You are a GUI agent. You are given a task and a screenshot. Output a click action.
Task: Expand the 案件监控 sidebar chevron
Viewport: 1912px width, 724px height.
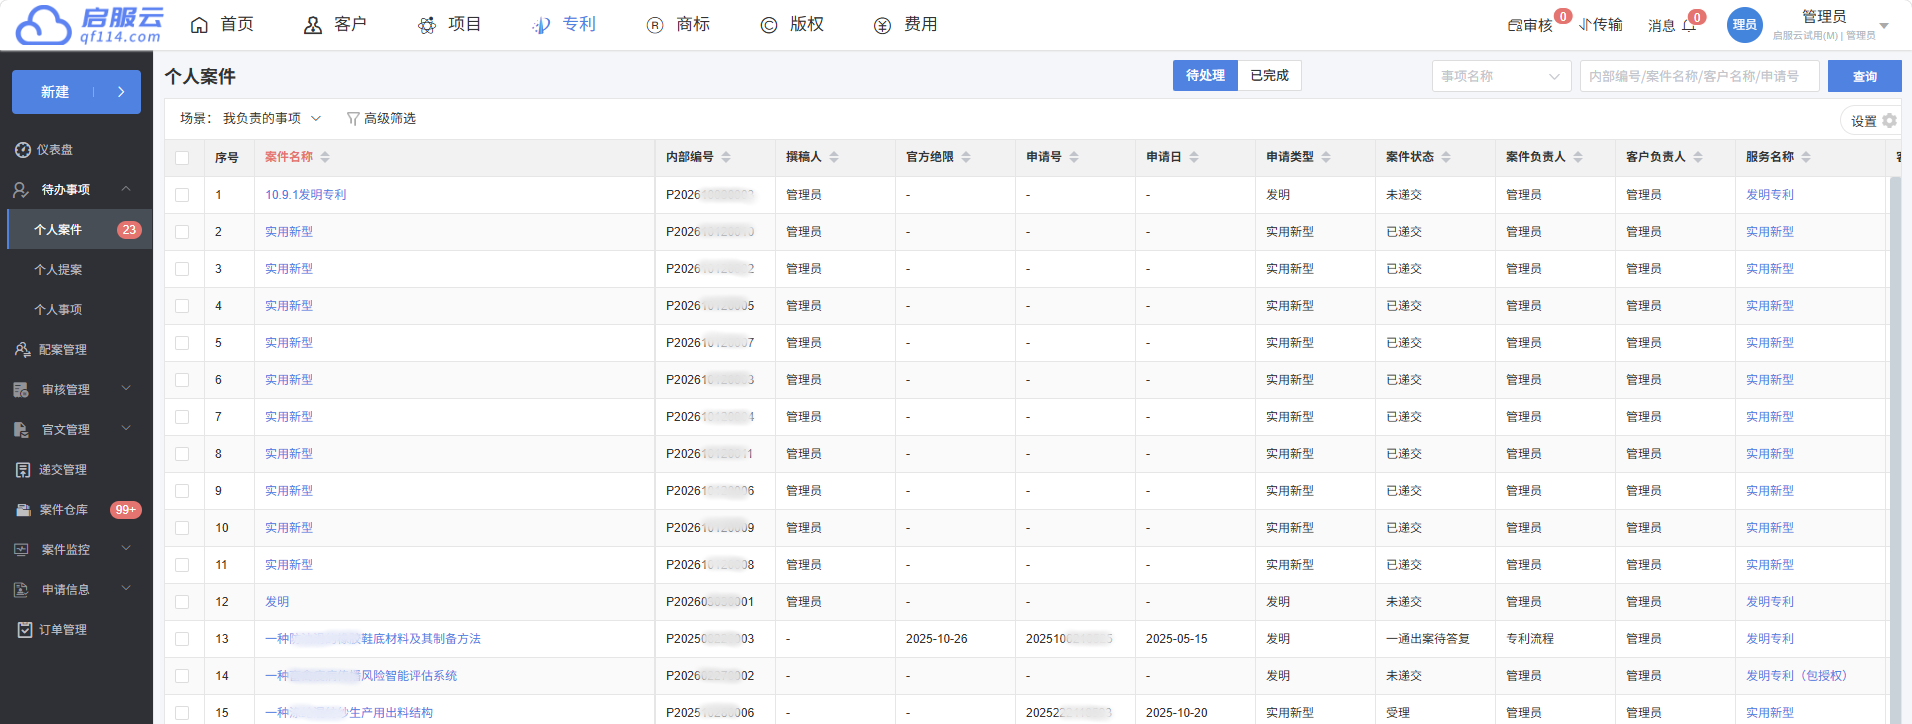point(126,549)
